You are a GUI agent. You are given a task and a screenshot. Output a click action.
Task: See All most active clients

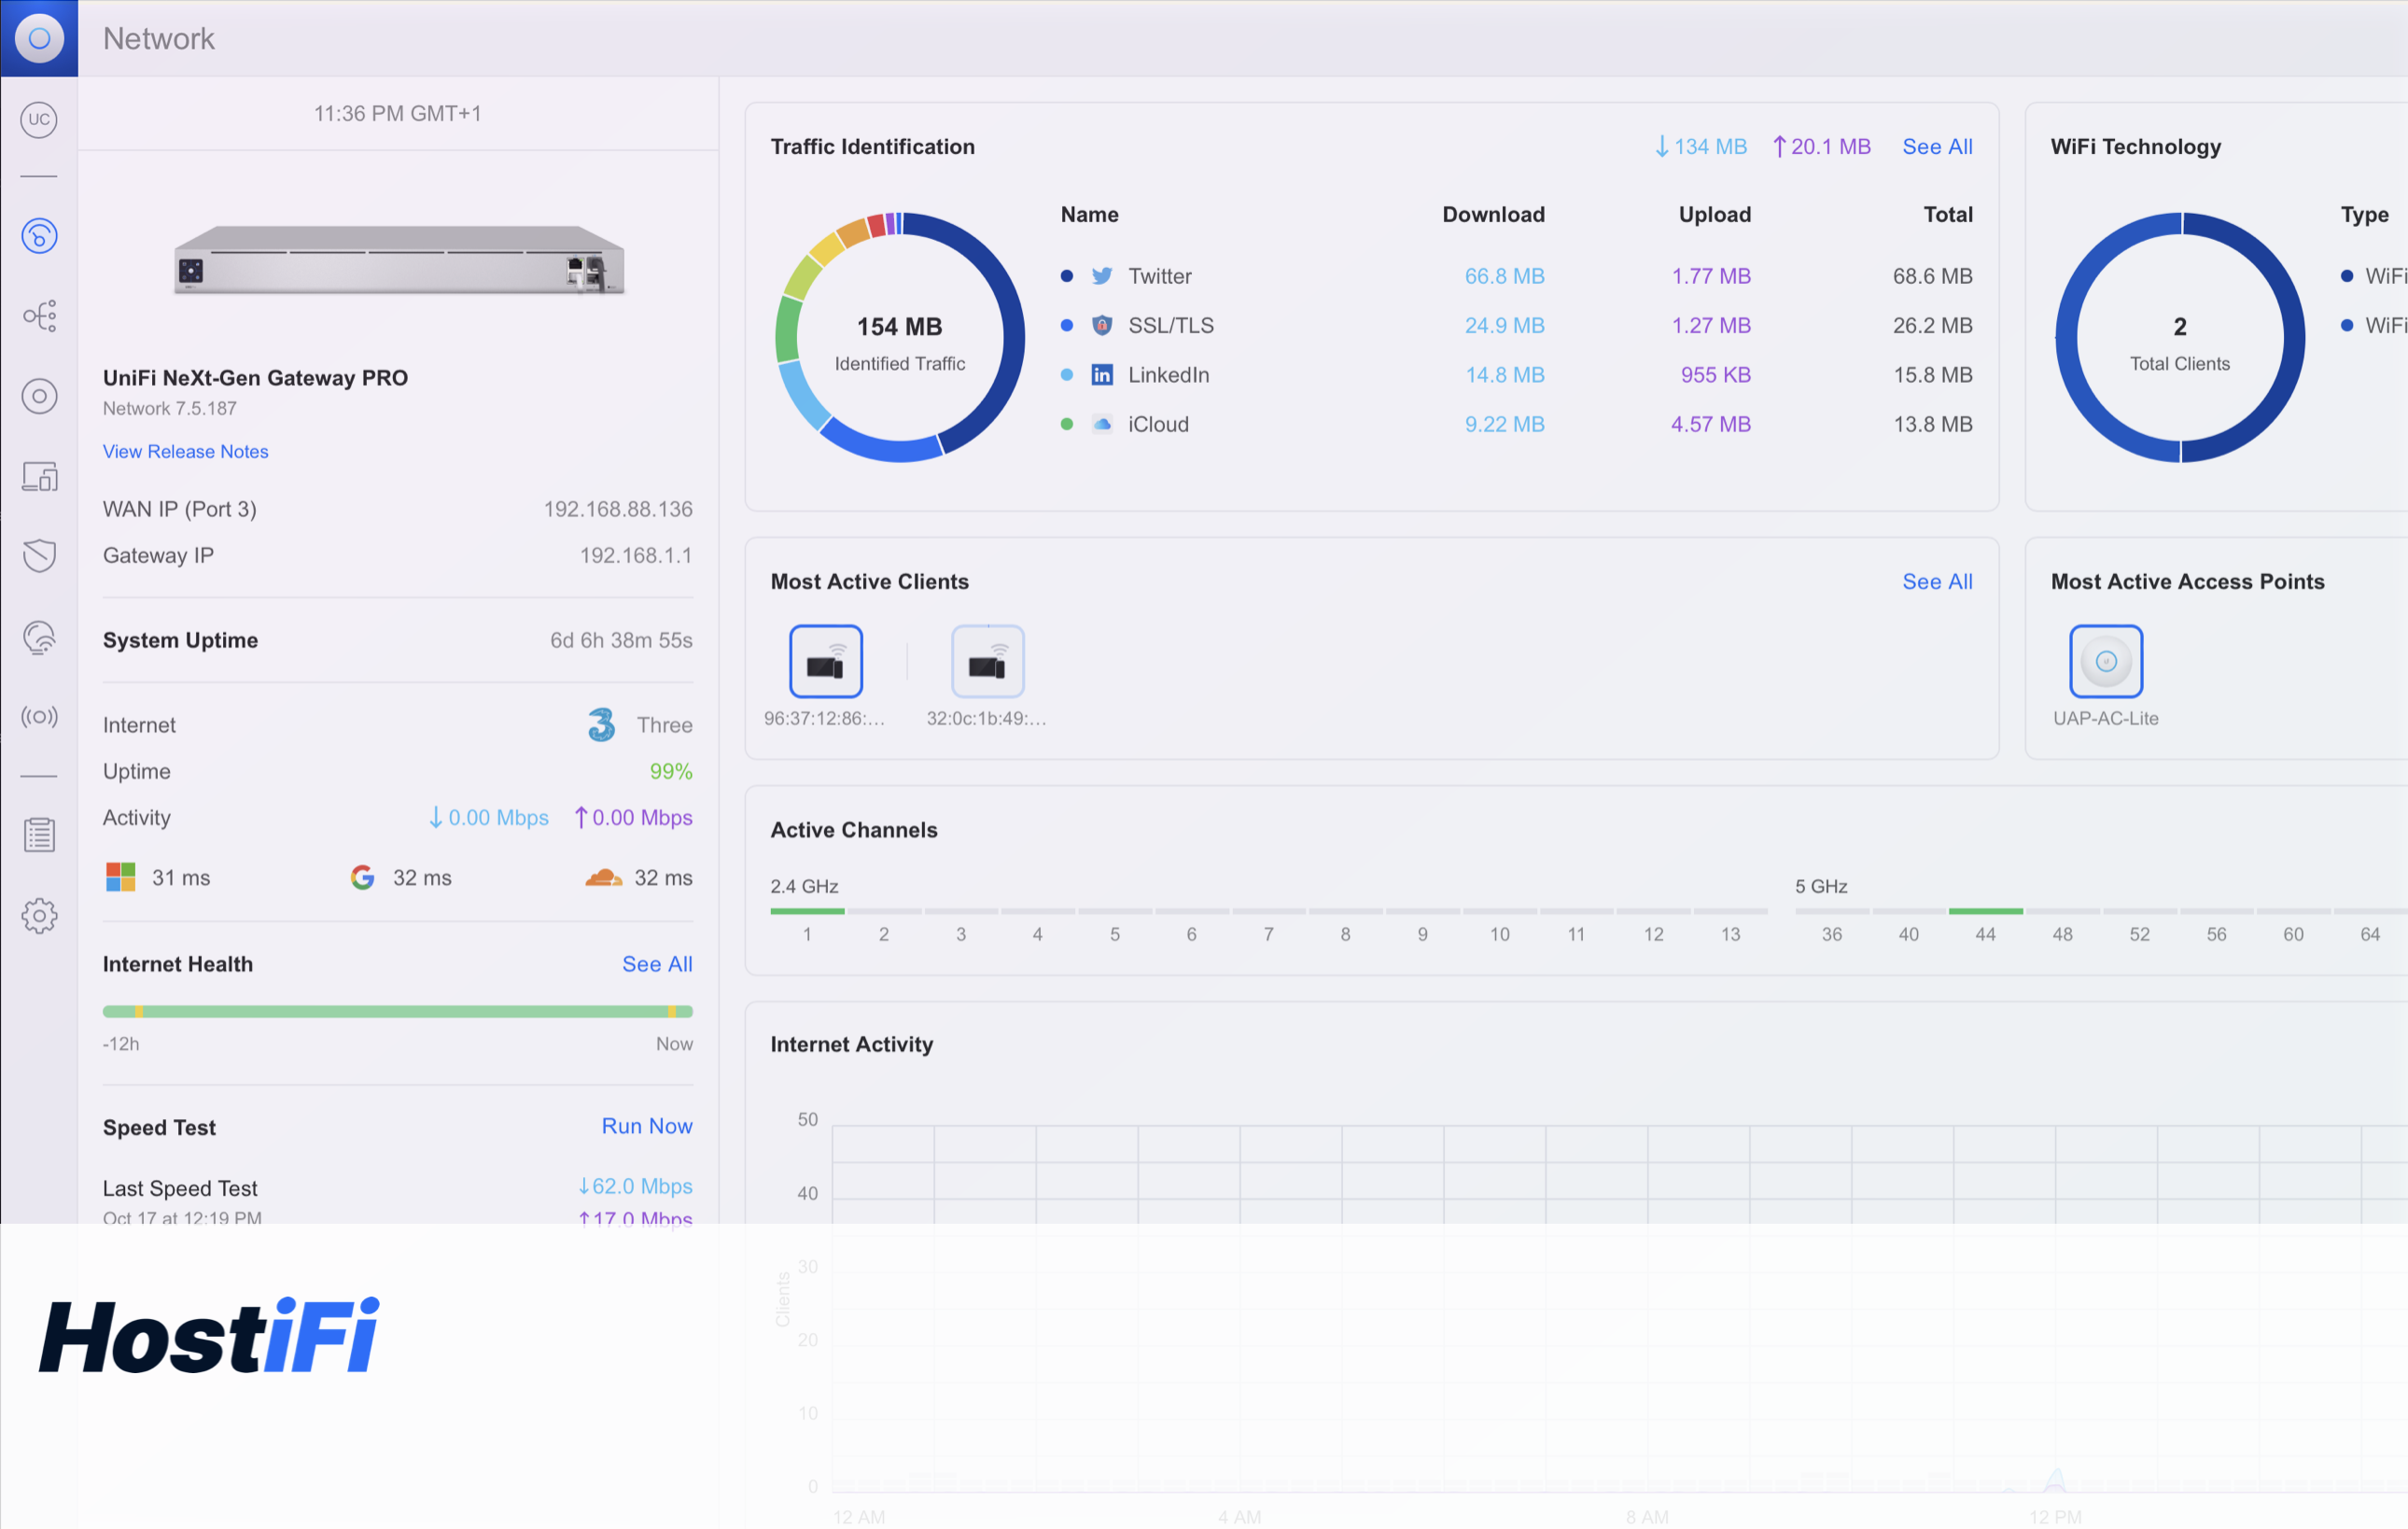[x=1937, y=581]
